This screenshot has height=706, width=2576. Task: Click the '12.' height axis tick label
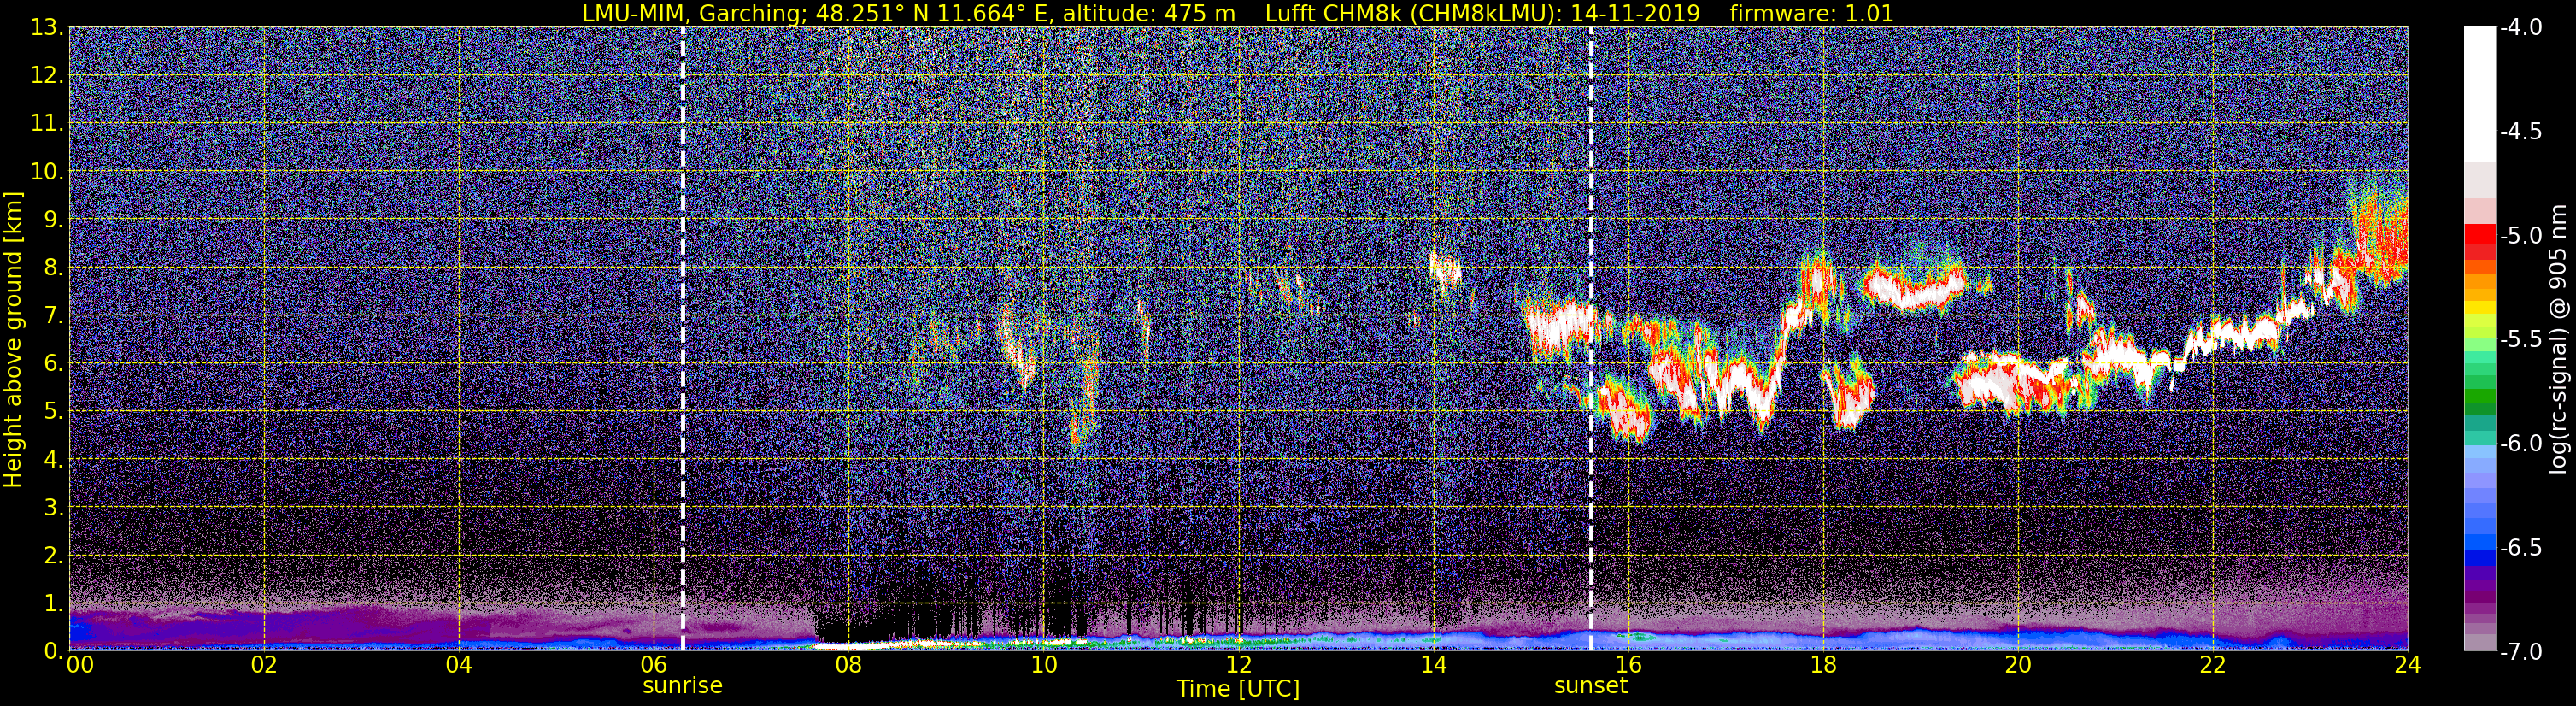pos(48,76)
